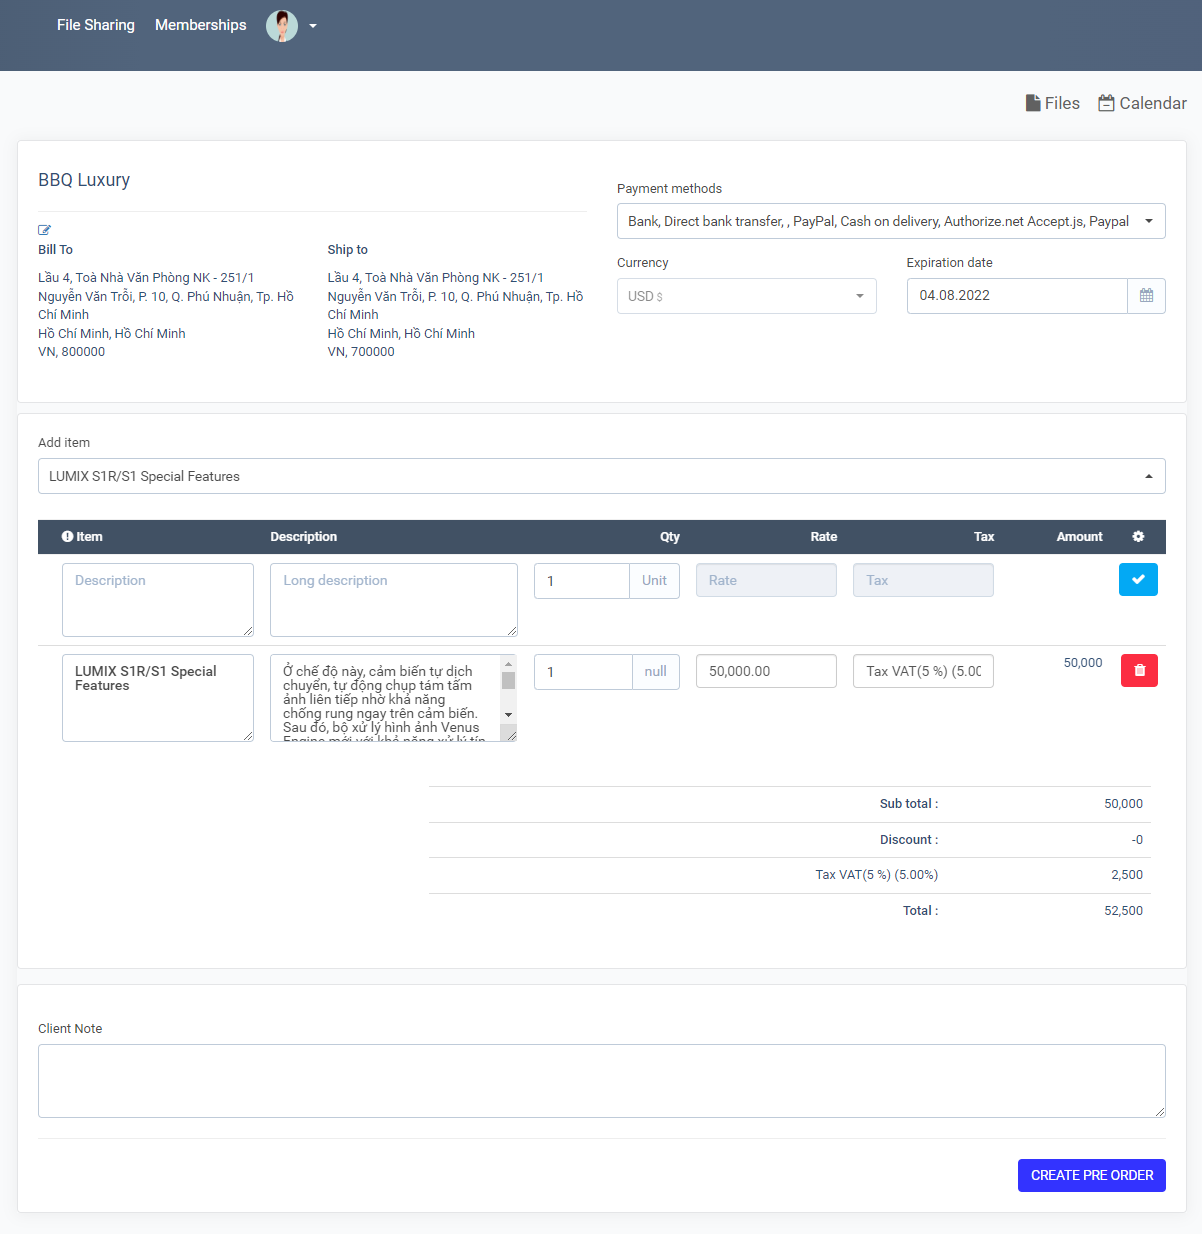The image size is (1202, 1234).
Task: Click the profile avatar in top bar
Action: click(281, 25)
